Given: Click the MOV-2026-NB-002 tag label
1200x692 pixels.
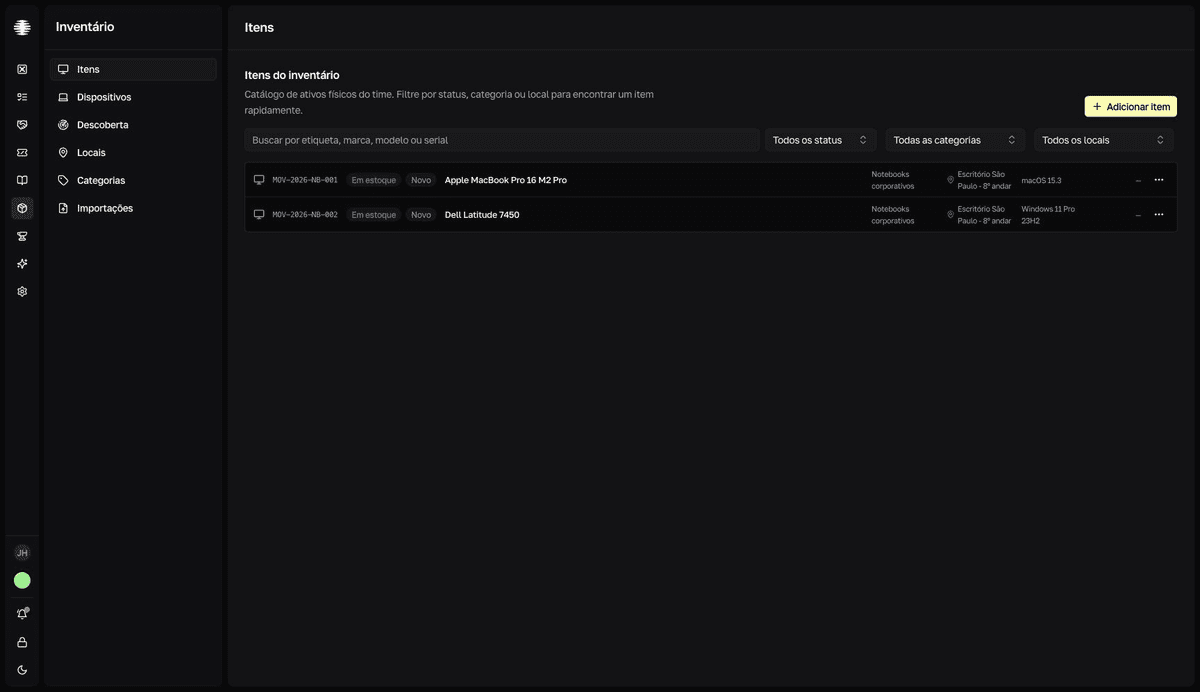Looking at the screenshot, I should pos(305,215).
